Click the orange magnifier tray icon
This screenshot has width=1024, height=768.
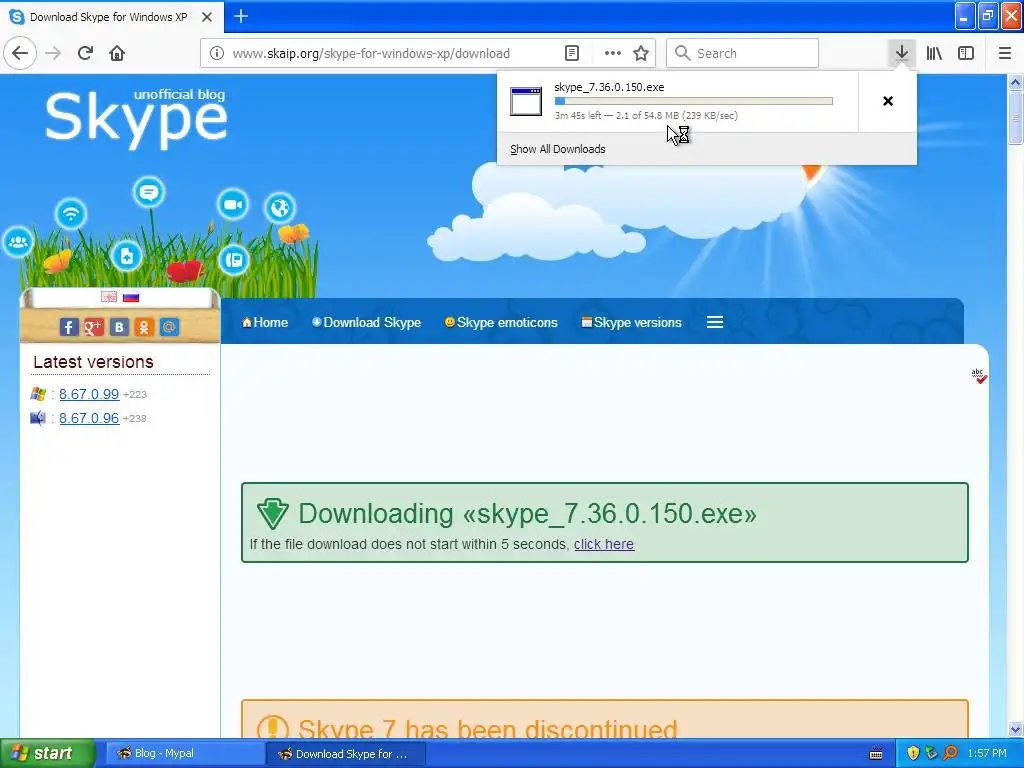tap(950, 754)
